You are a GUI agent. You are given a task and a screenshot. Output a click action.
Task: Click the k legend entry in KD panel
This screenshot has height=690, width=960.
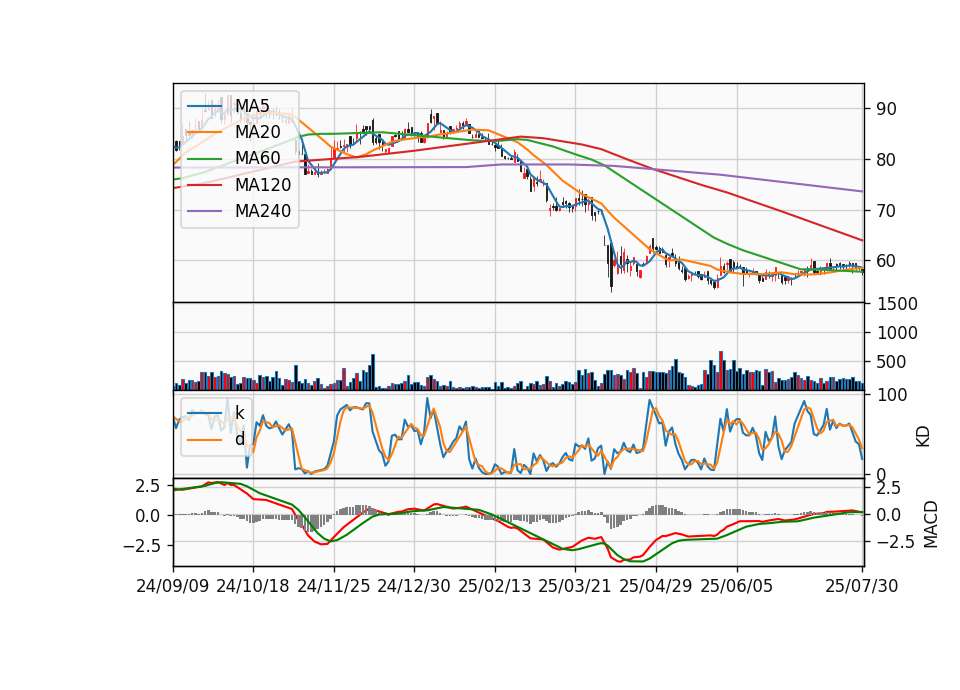pos(240,413)
